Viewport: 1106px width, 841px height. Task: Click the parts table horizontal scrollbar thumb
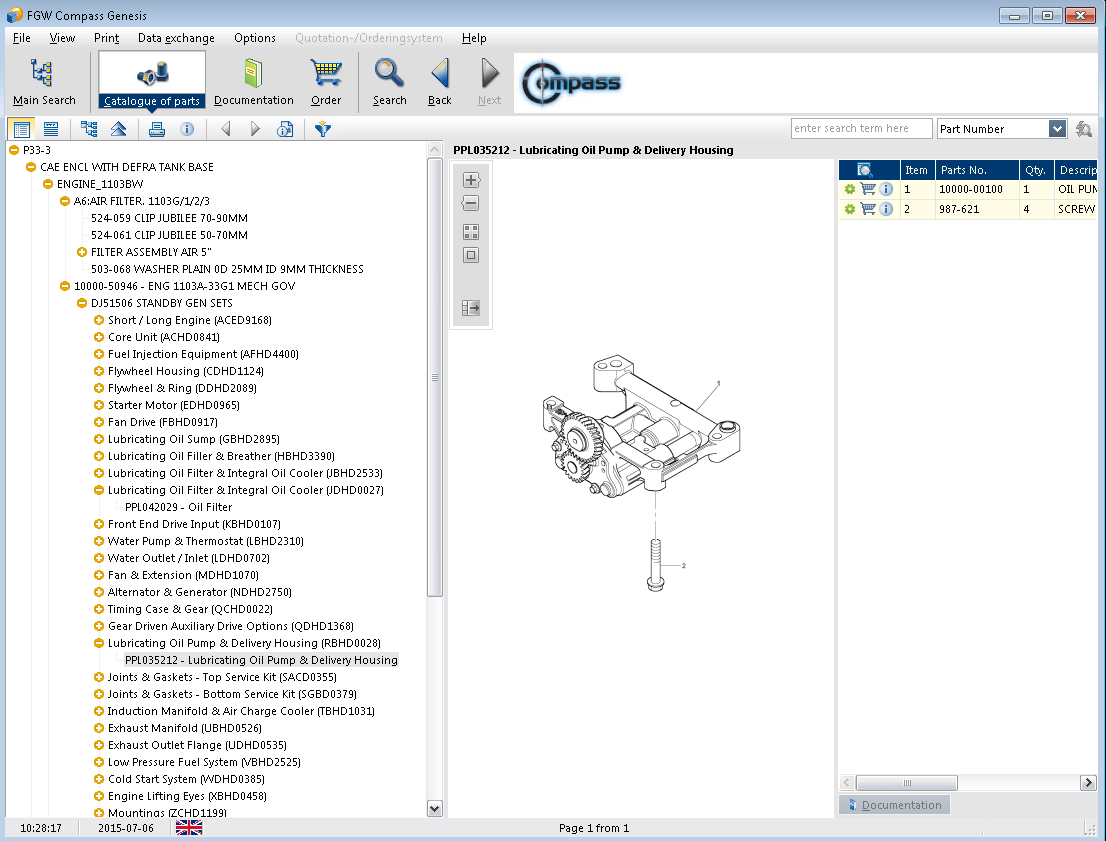coord(907,783)
